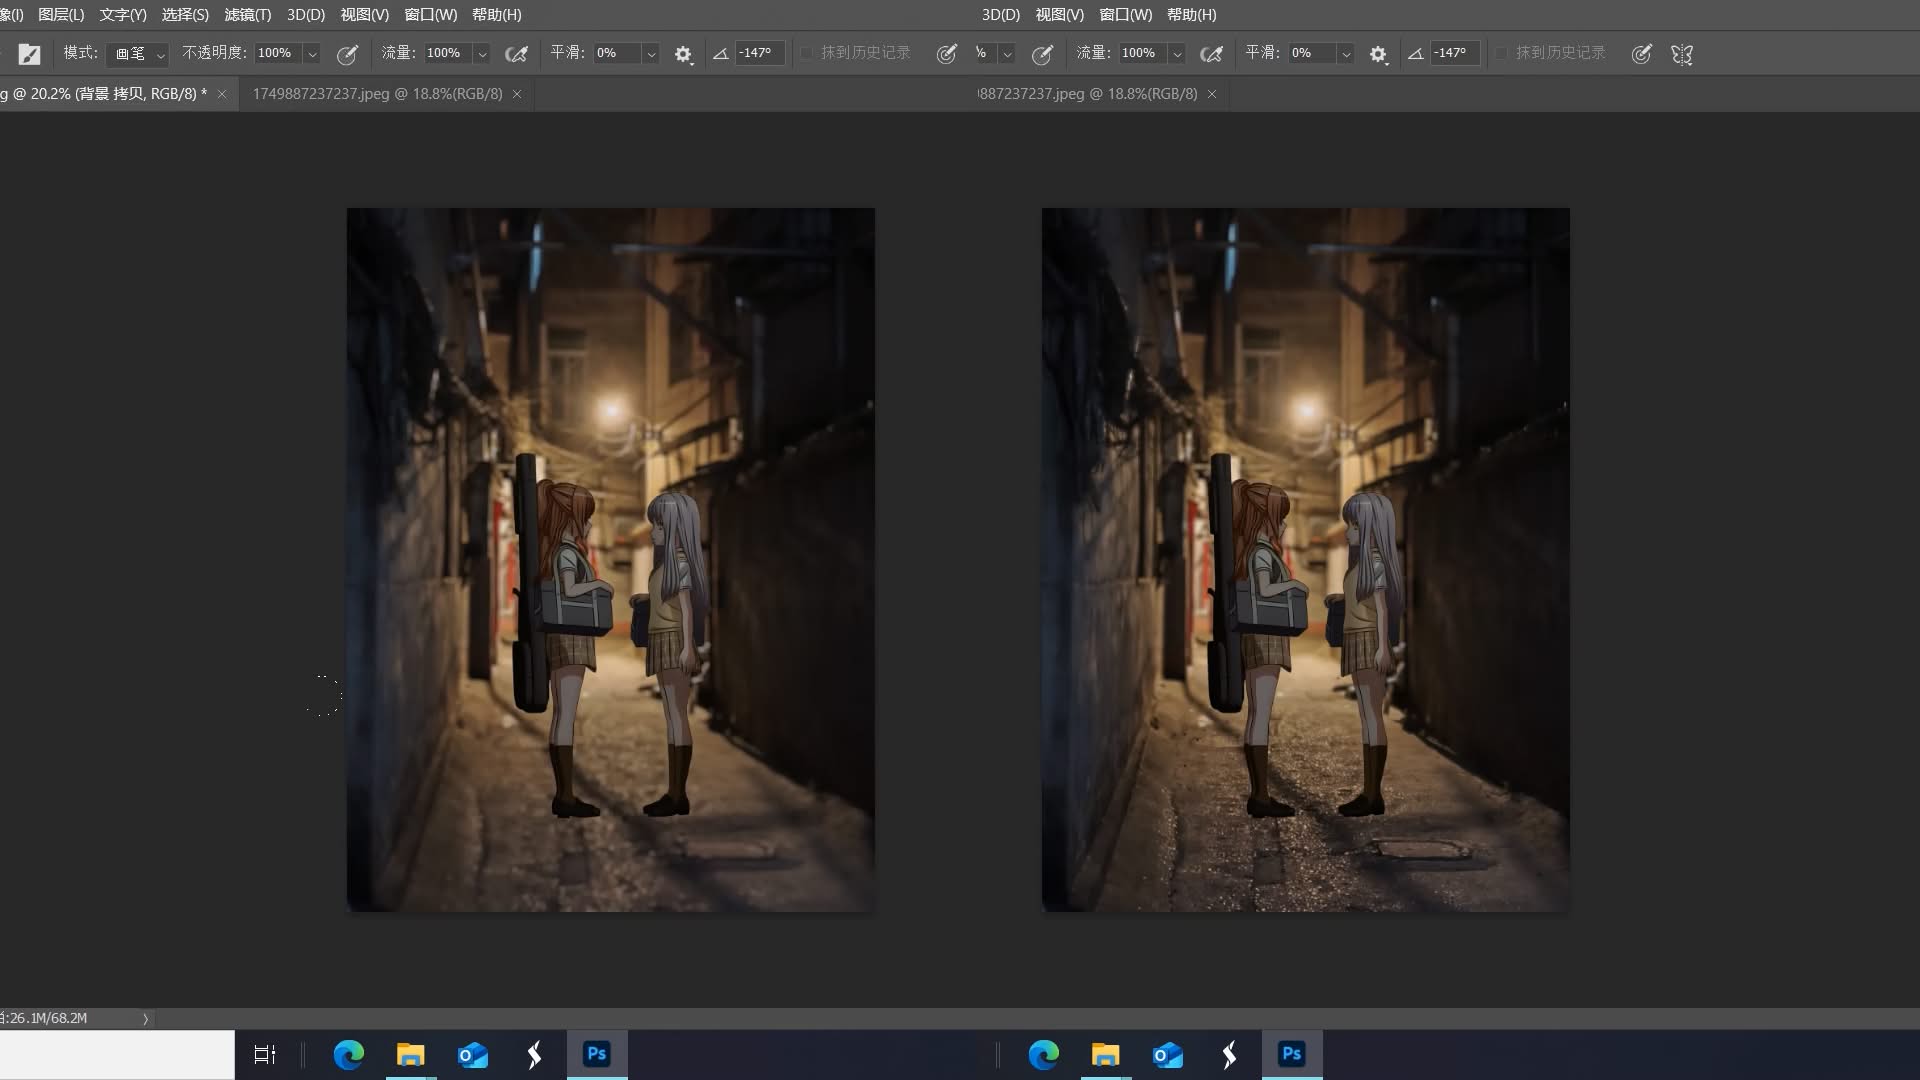Open 3D(D) menu in left window
This screenshot has width=1920, height=1080.
(306, 15)
